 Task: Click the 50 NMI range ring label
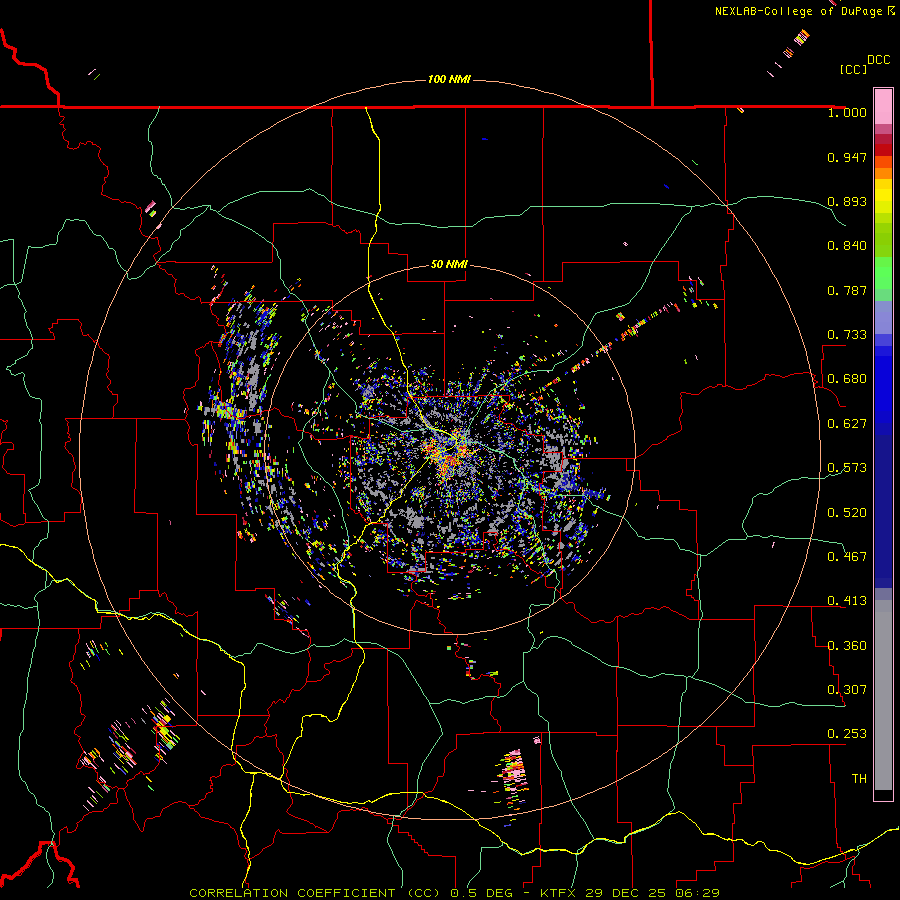(x=449, y=264)
